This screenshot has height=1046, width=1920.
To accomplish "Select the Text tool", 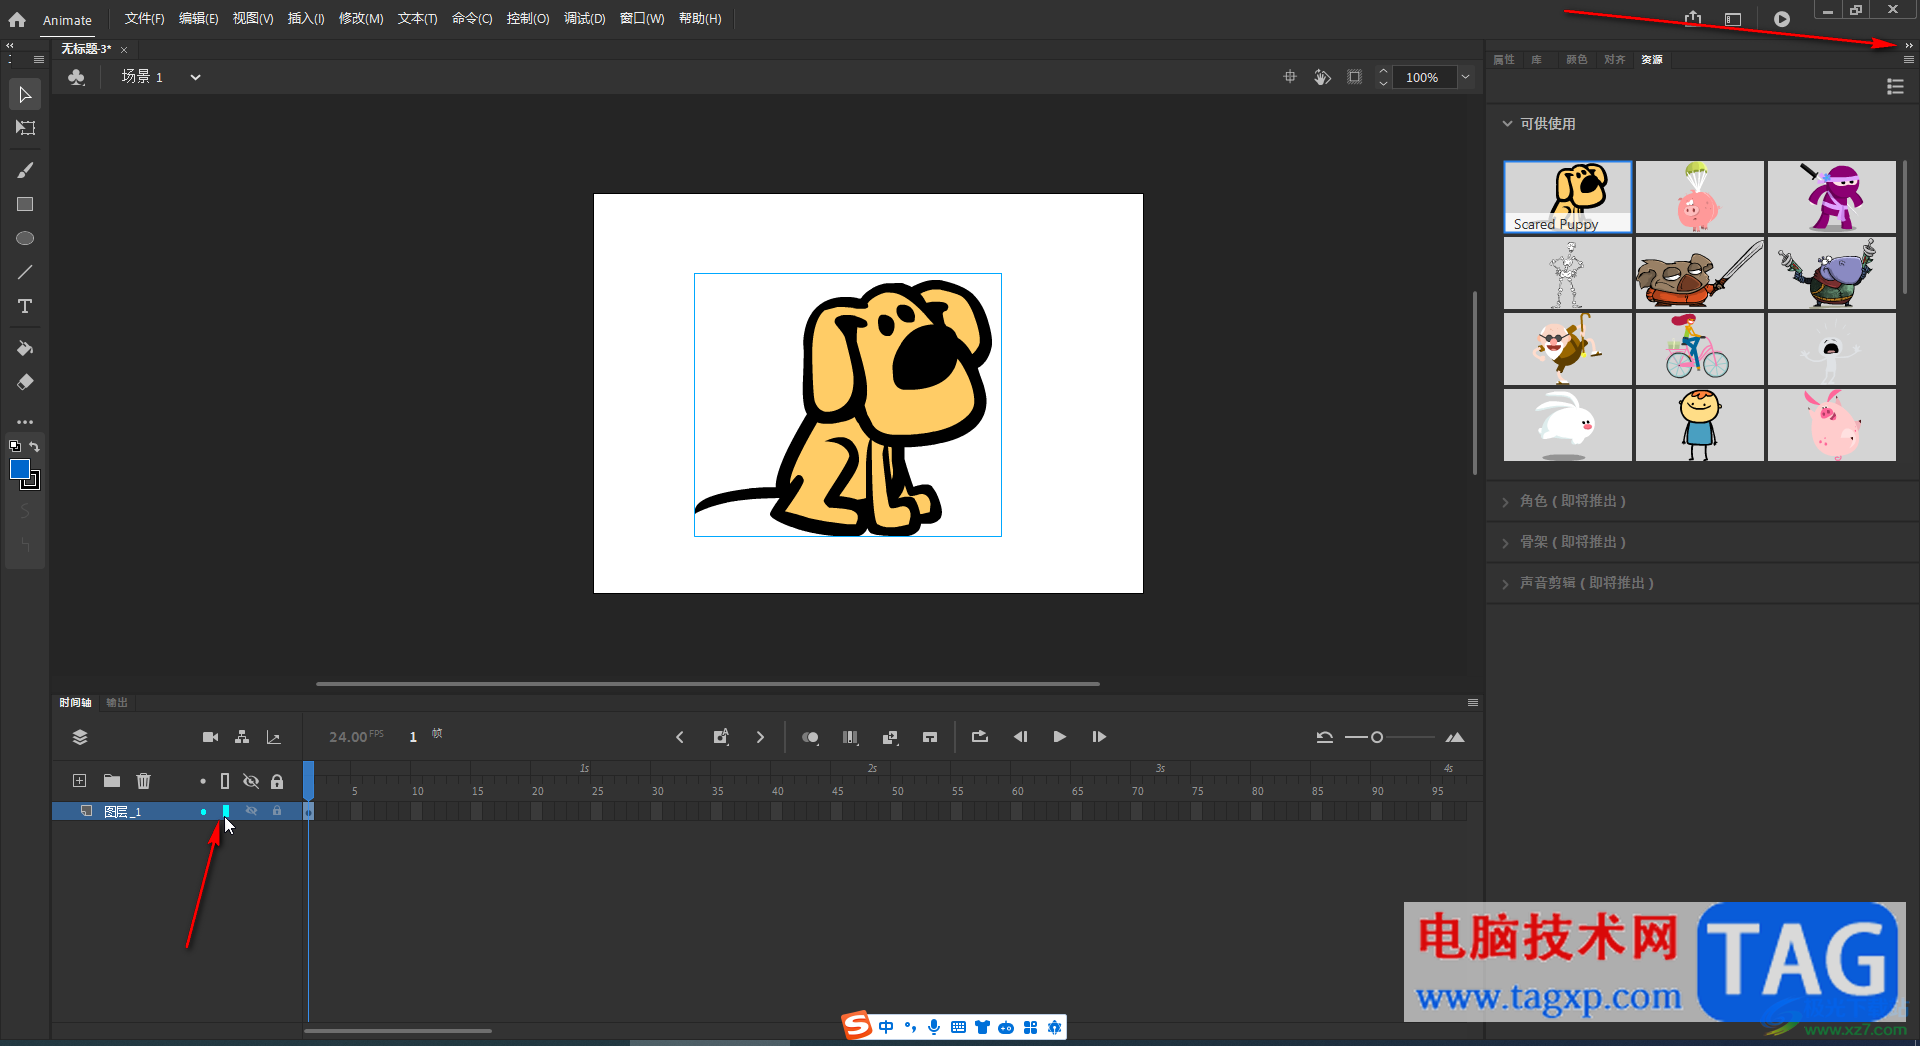I will tap(25, 306).
